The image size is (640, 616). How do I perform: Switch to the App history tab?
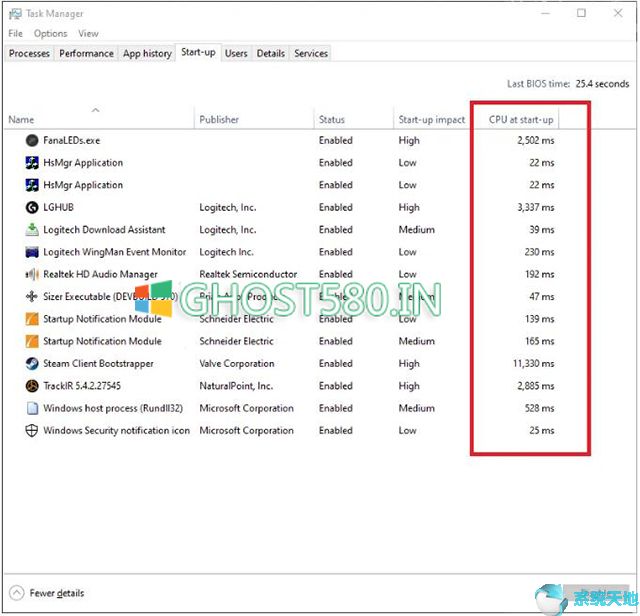click(147, 53)
